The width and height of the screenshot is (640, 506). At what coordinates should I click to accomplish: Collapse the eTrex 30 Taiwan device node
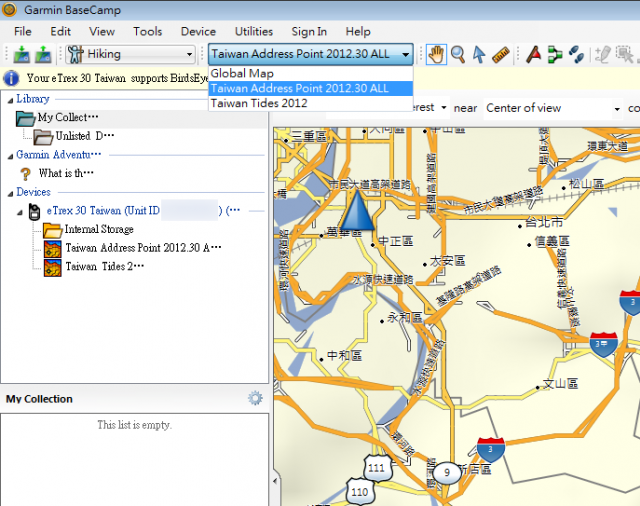(x=19, y=212)
